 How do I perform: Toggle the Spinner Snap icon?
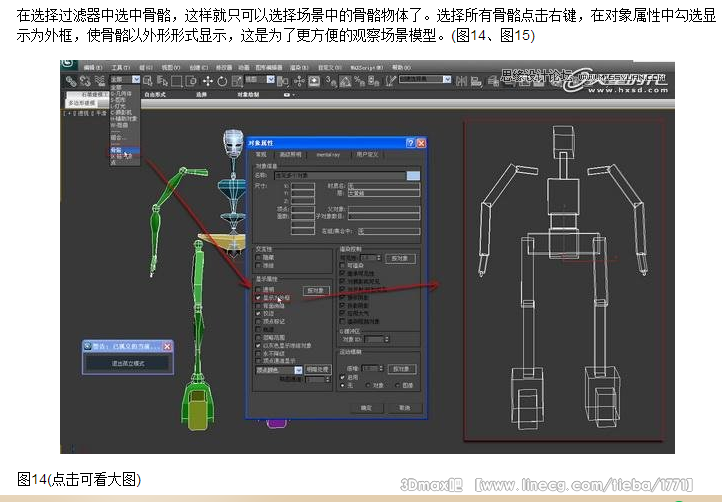[x=374, y=82]
